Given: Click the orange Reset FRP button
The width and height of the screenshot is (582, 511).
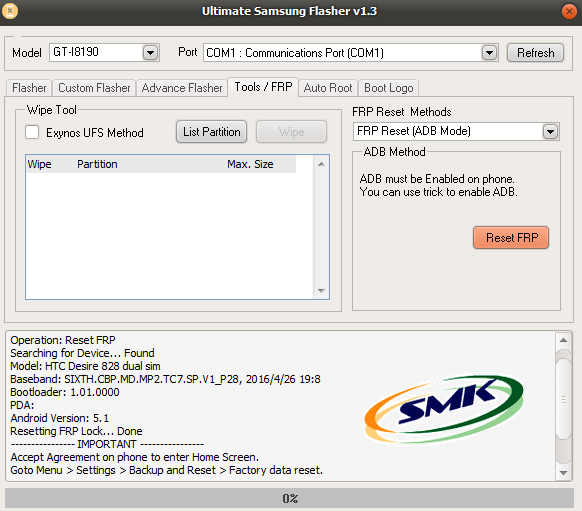Looking at the screenshot, I should 511,238.
